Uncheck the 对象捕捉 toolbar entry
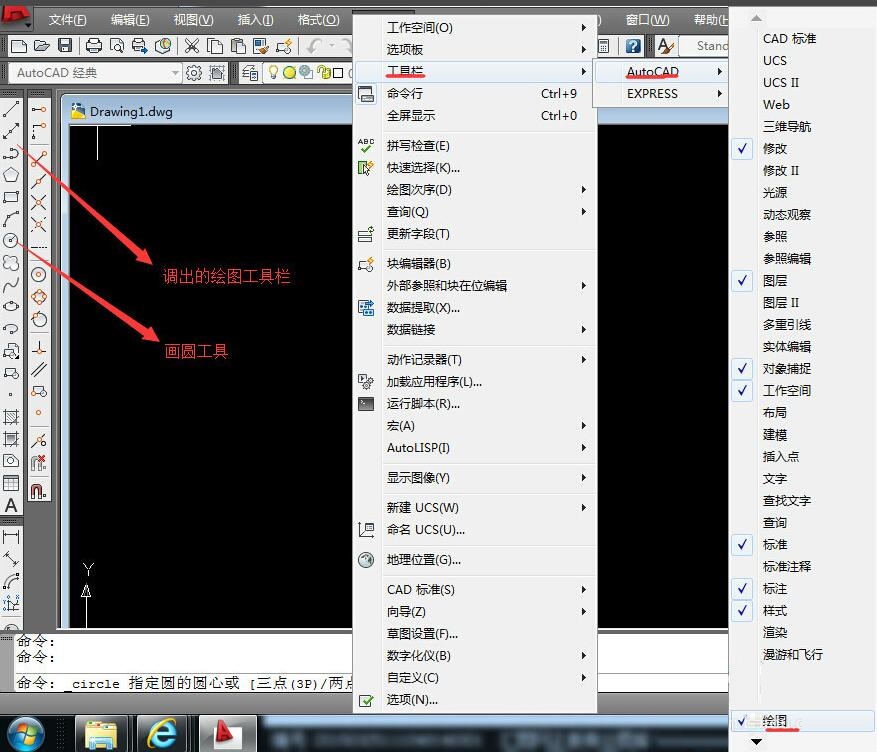 786,368
